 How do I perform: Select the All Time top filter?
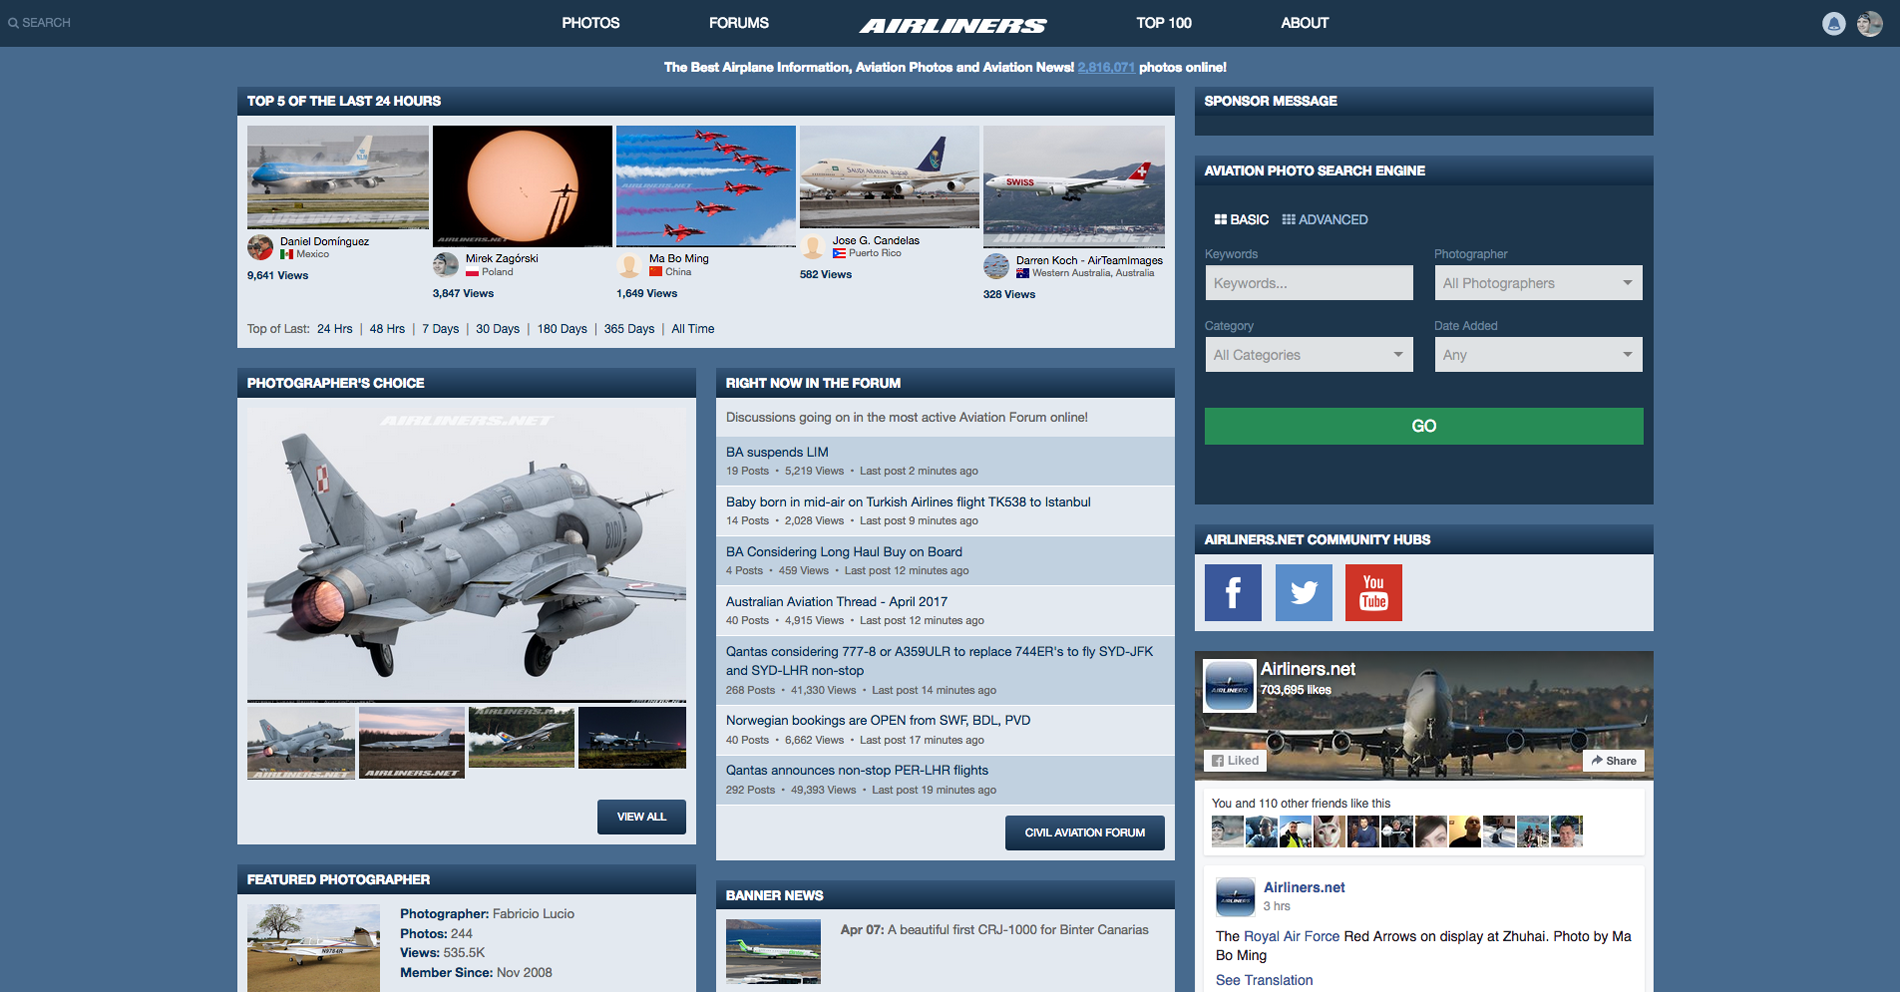[693, 329]
